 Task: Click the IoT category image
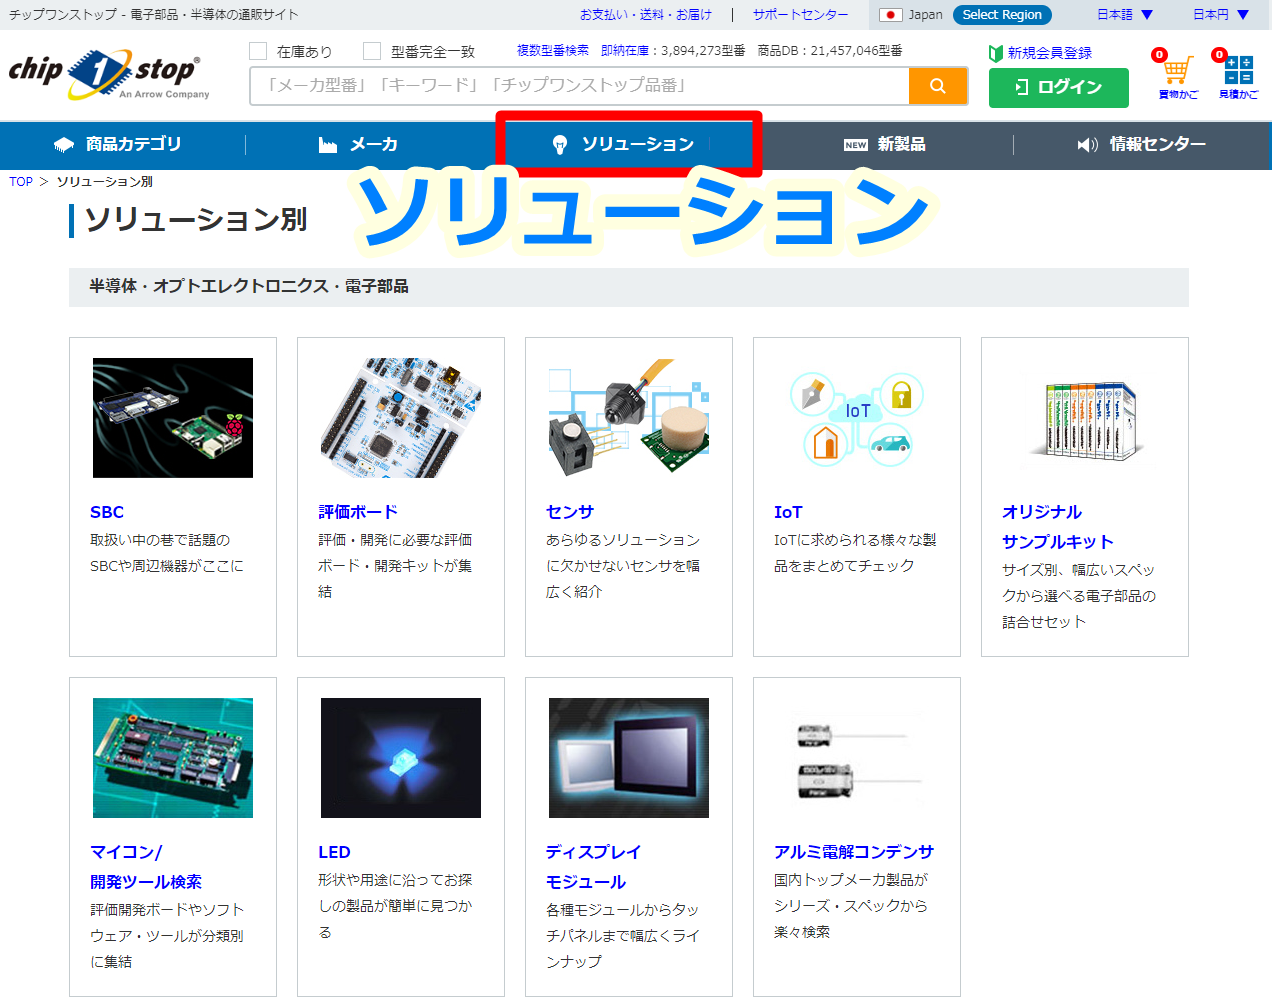[856, 418]
